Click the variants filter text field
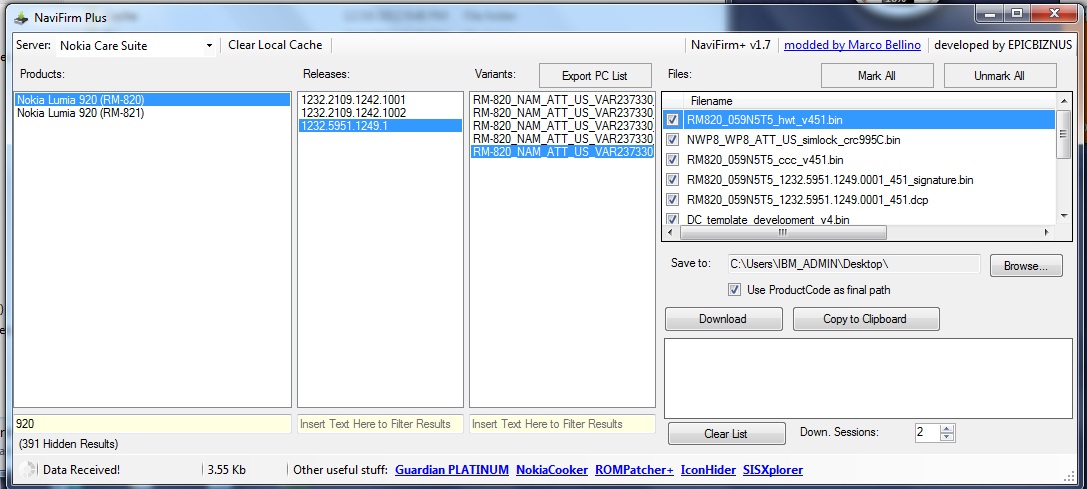Viewport: 1087px width, 489px height. point(562,424)
